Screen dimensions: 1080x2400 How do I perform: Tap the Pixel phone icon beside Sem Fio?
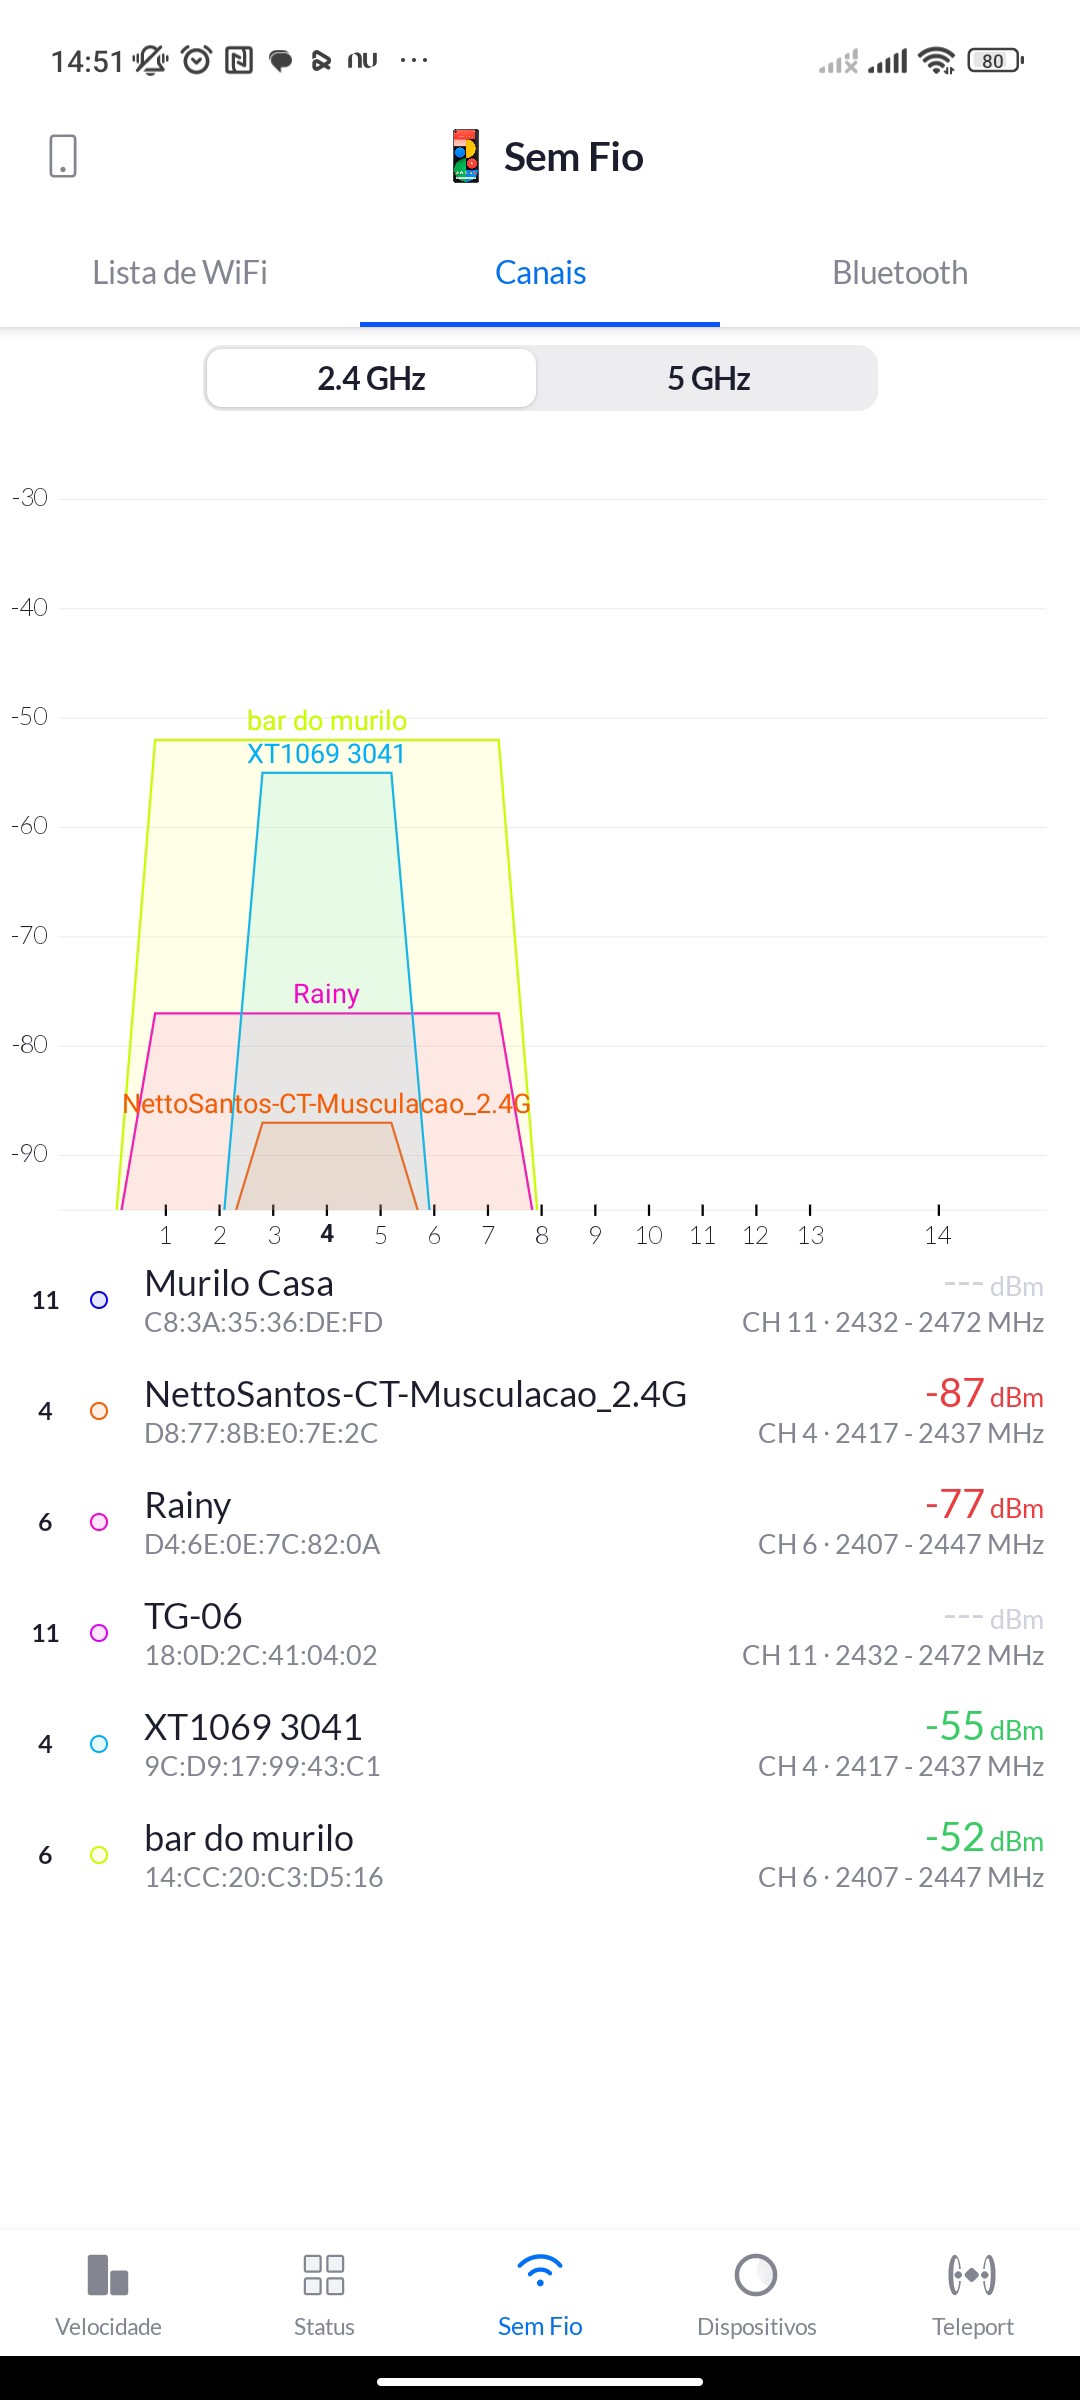466,156
